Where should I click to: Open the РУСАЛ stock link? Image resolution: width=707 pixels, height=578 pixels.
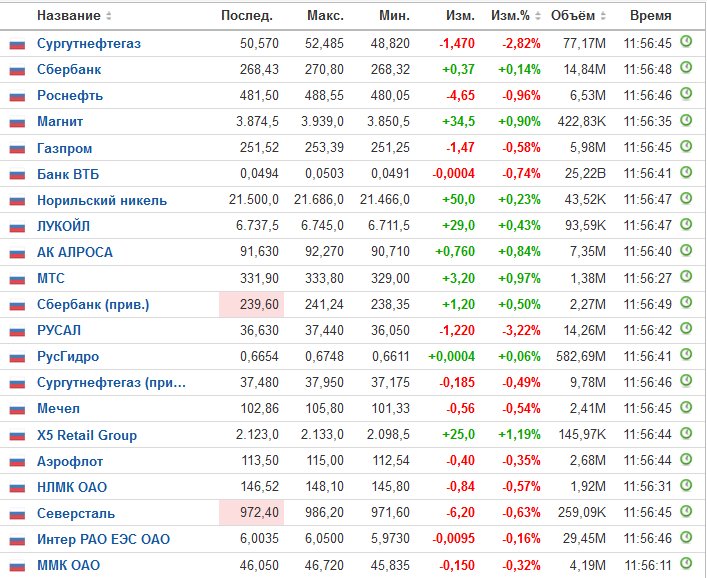tap(59, 330)
